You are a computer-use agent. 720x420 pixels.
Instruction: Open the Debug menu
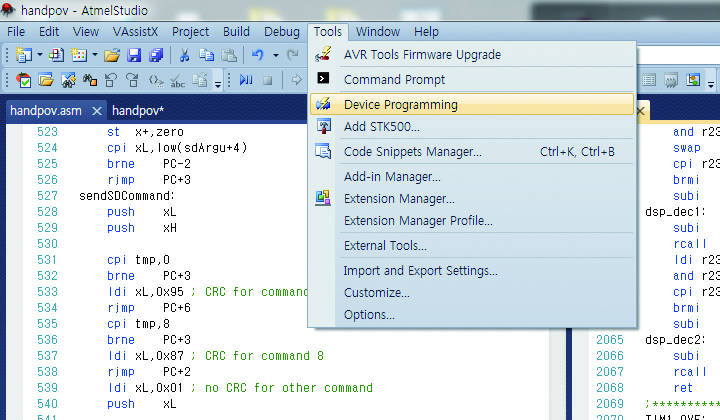(x=281, y=32)
